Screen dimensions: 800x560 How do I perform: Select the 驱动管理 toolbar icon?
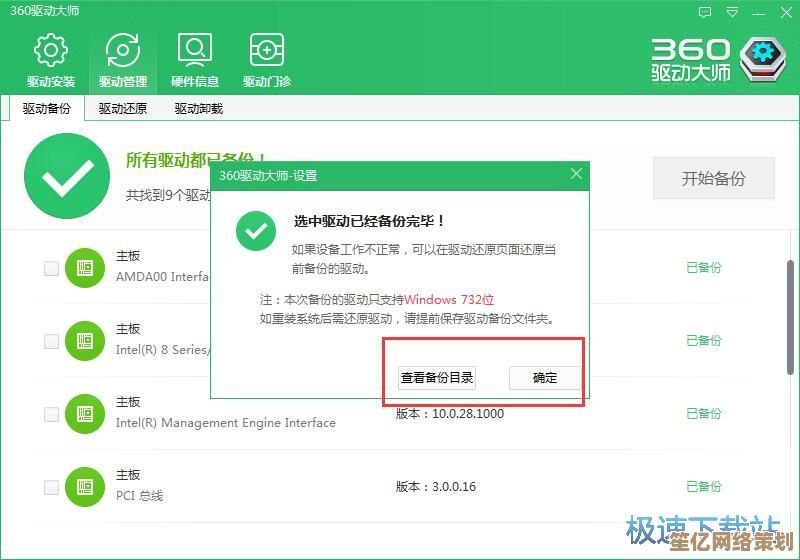(122, 50)
